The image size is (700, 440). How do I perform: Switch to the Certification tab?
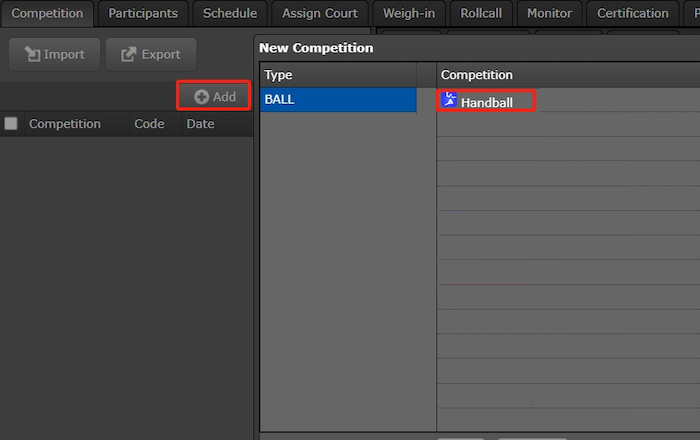pos(632,13)
